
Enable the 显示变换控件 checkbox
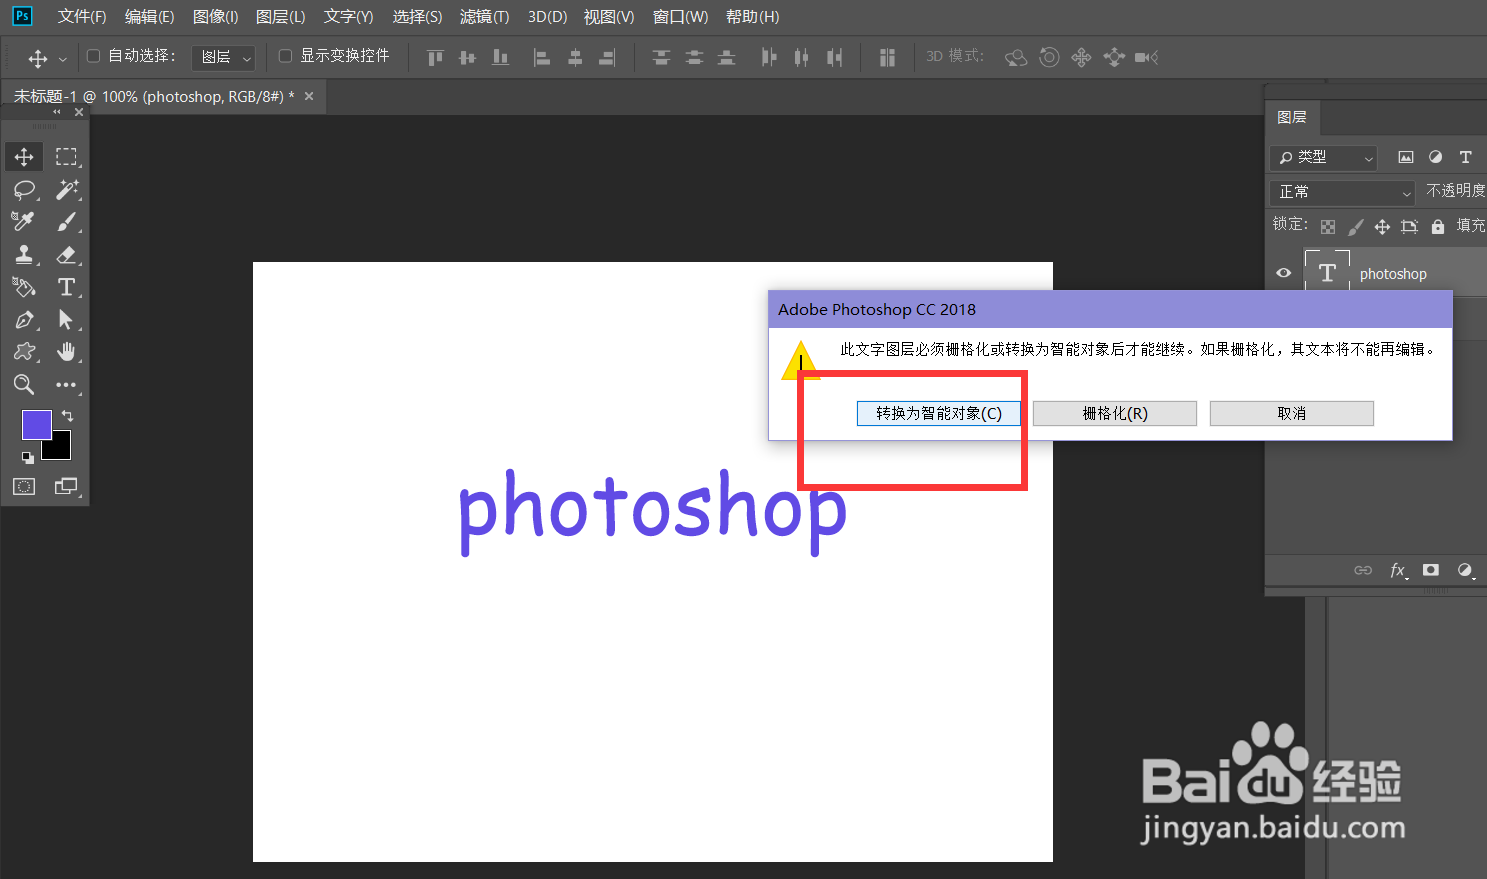click(285, 56)
